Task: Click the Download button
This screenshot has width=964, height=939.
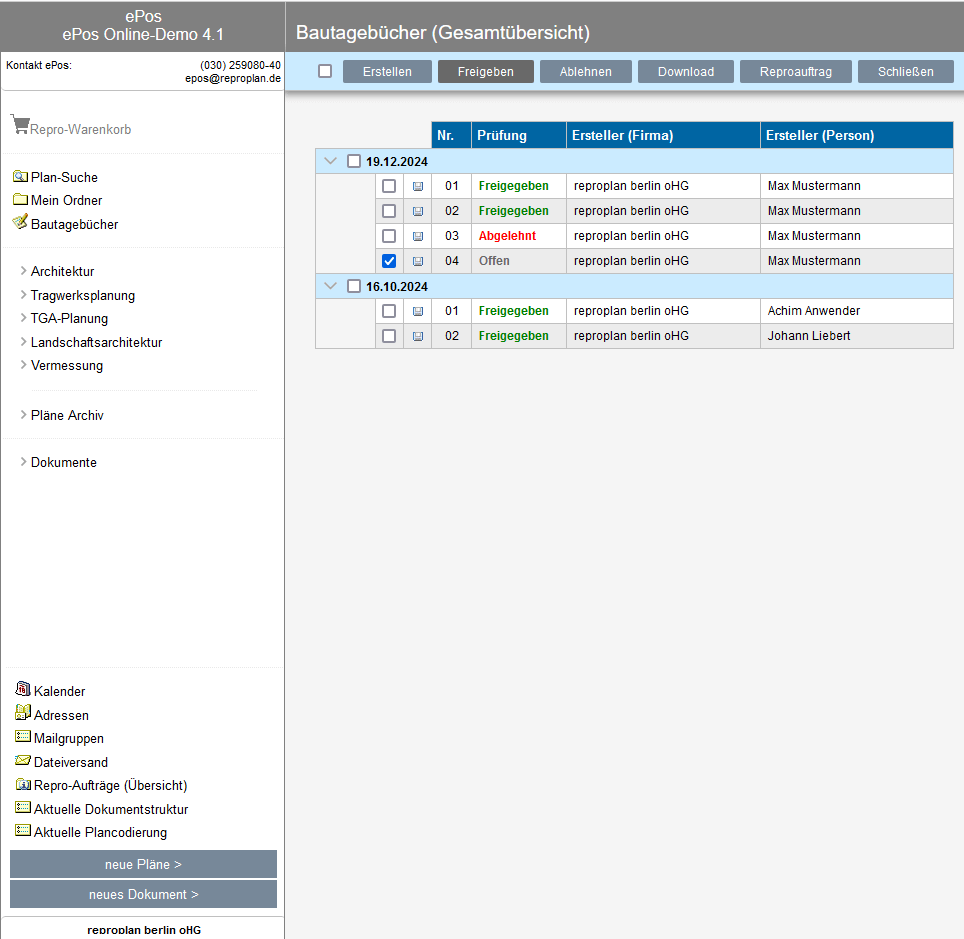Action: pyautogui.click(x=686, y=71)
